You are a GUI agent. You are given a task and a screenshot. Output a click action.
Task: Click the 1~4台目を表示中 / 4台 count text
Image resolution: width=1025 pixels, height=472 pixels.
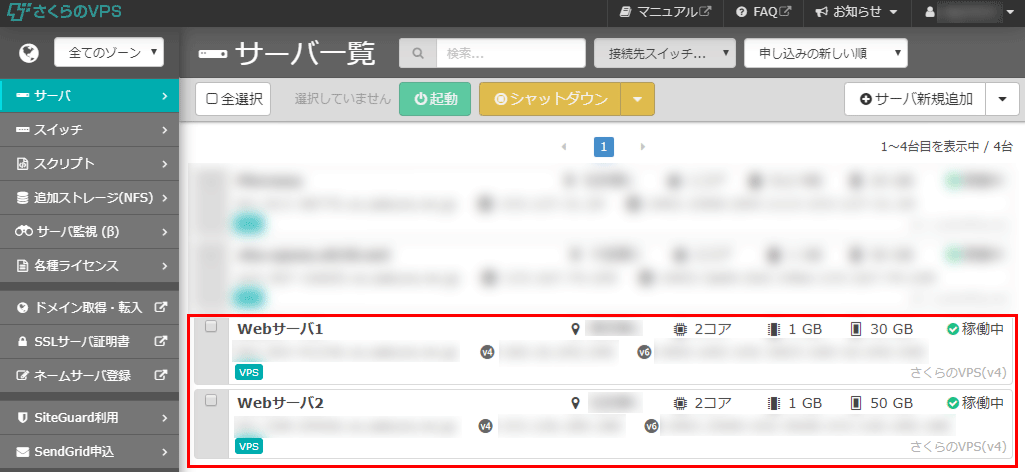point(947,147)
